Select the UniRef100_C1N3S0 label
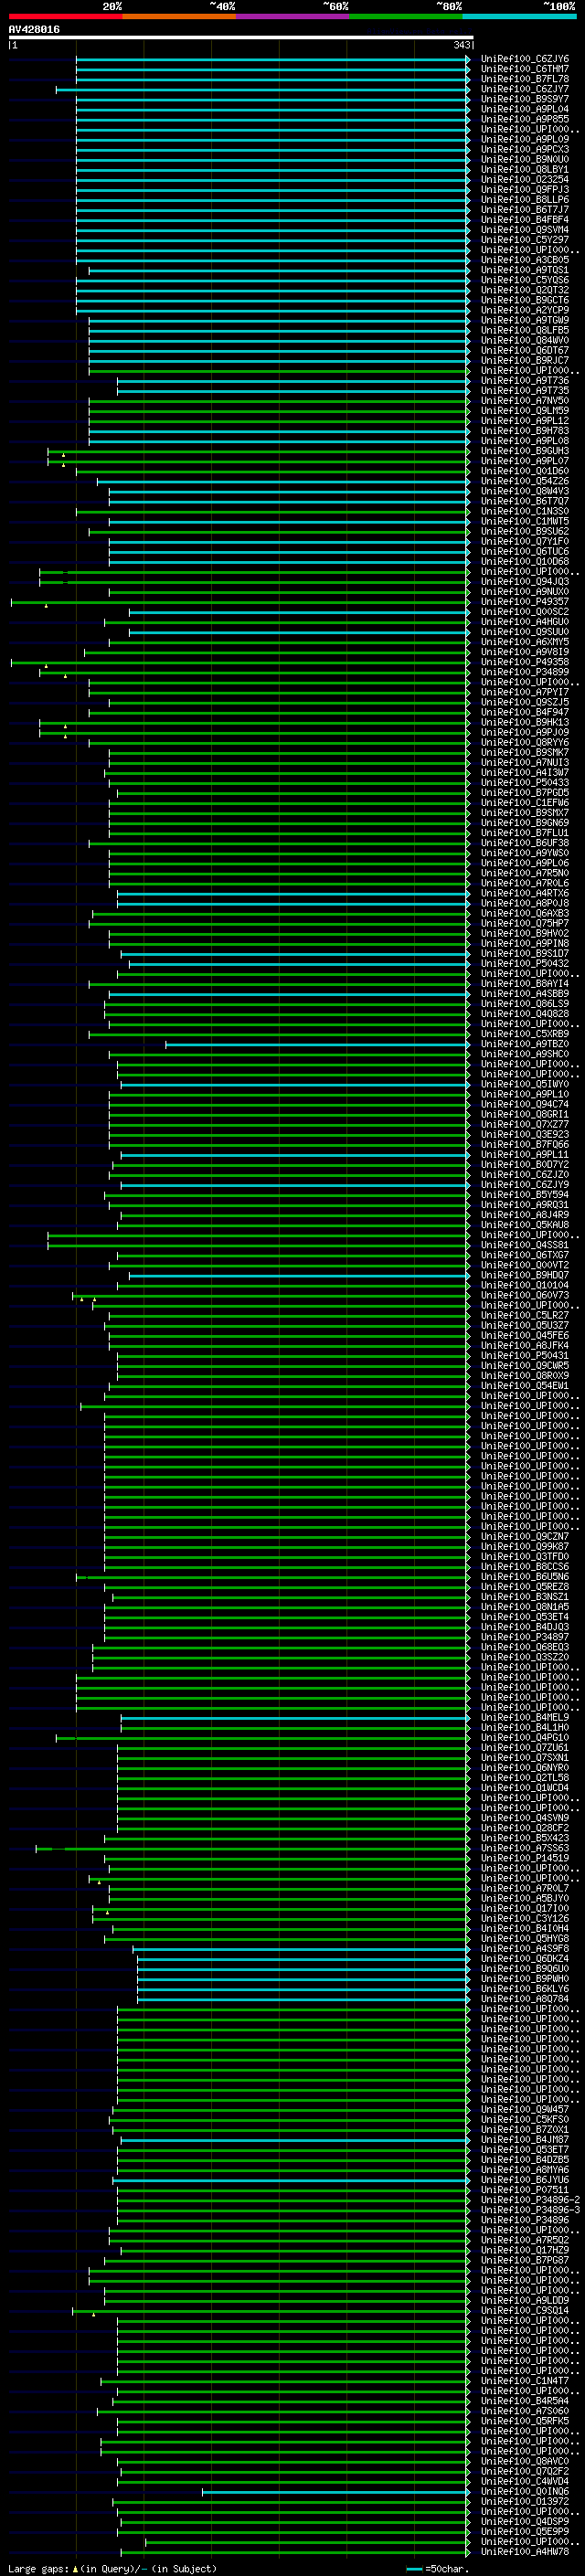The height and width of the screenshot is (2576, 585). (524, 511)
